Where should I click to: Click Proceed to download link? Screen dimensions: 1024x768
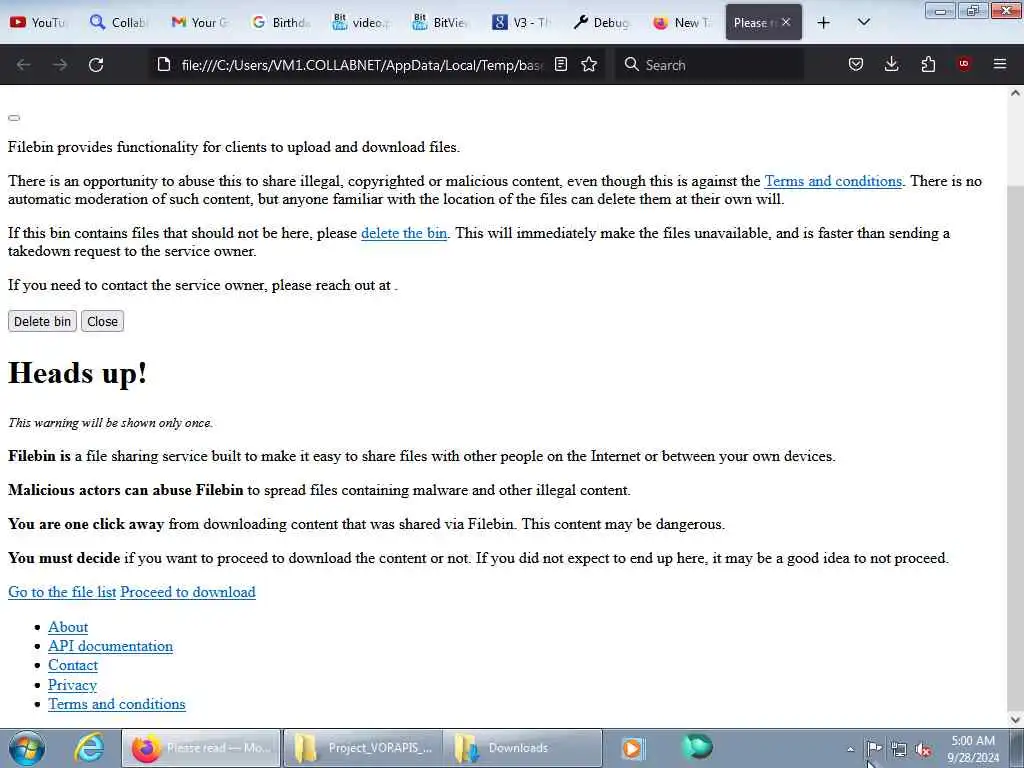(x=188, y=592)
